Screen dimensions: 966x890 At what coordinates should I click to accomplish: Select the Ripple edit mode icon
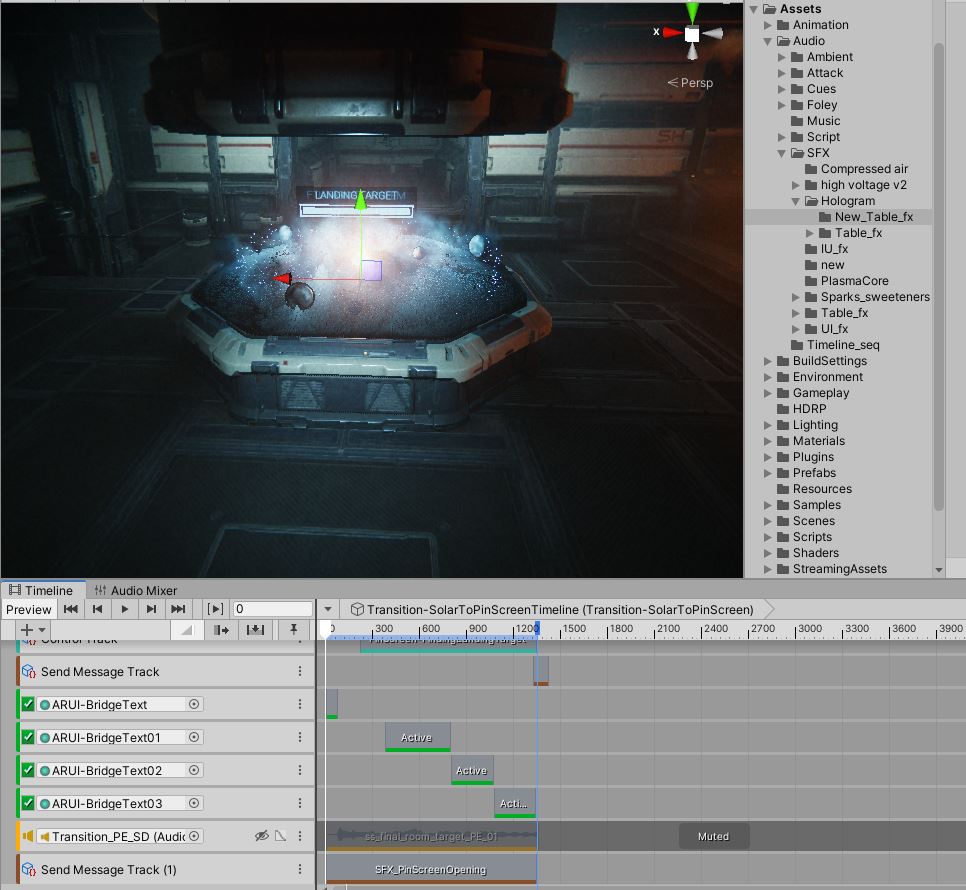[221, 629]
